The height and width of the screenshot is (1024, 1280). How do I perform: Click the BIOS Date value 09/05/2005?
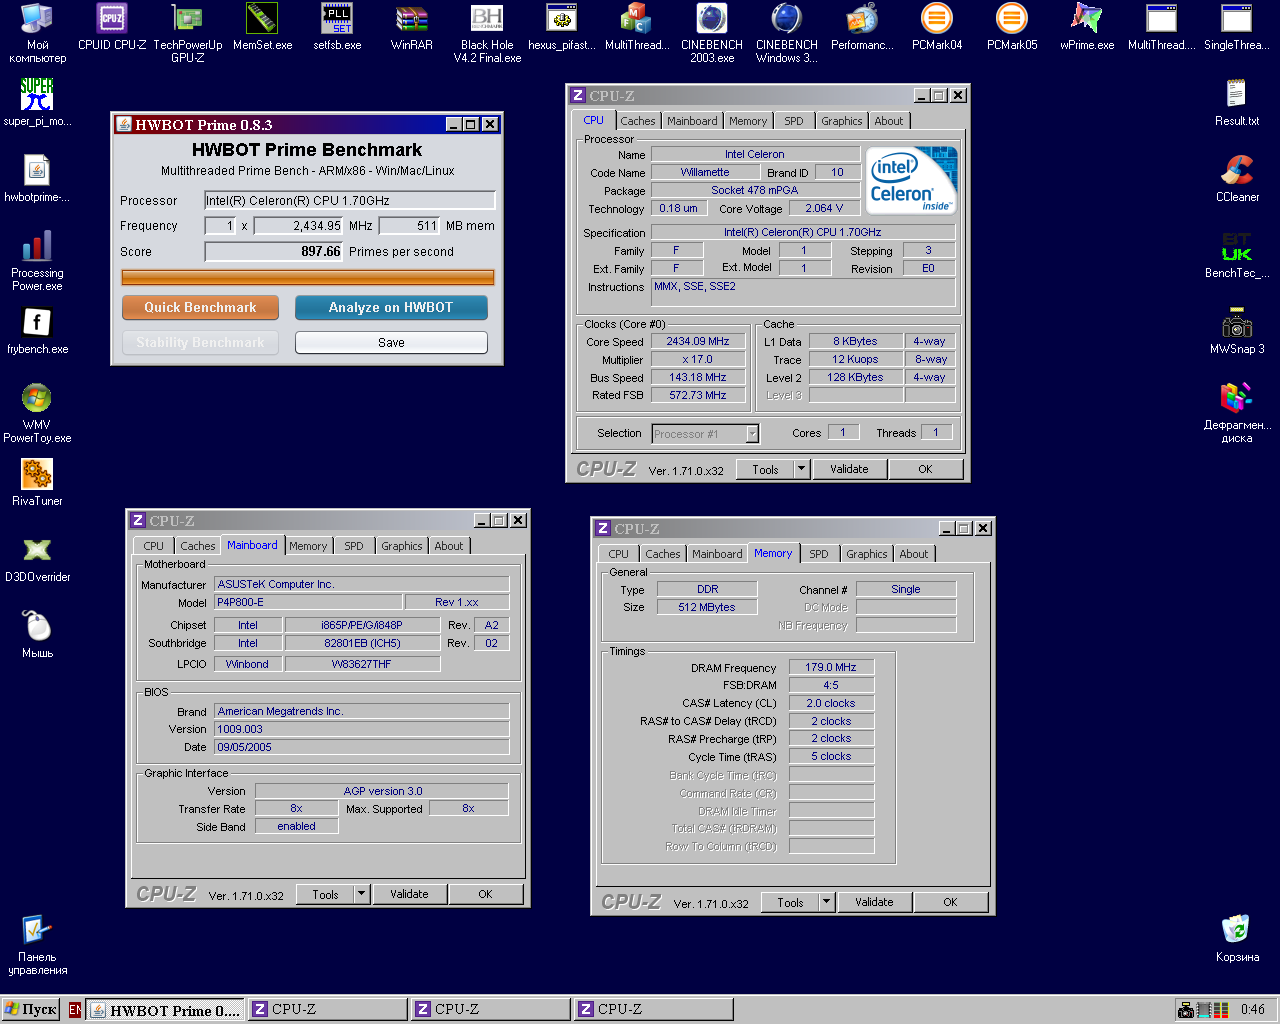pyautogui.click(x=362, y=747)
